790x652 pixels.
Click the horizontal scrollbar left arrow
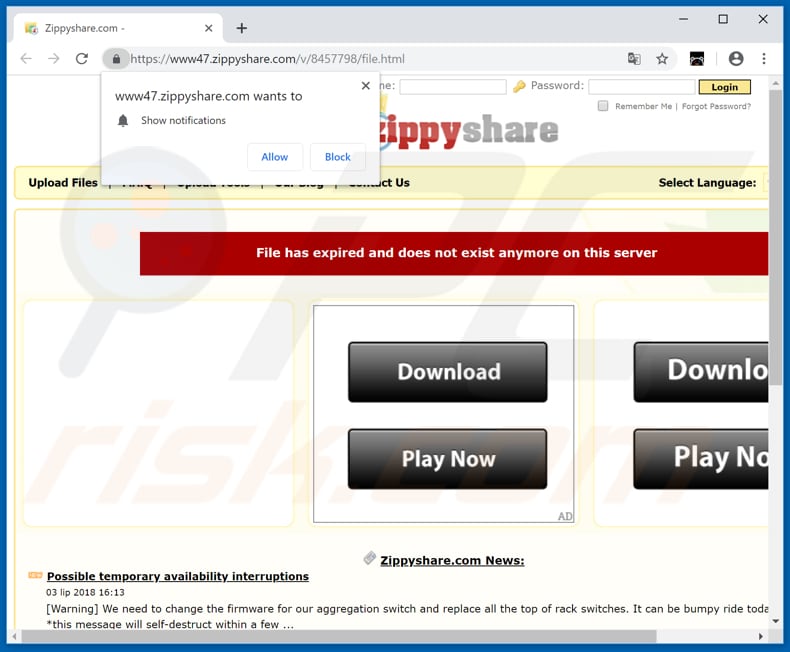[x=15, y=636]
